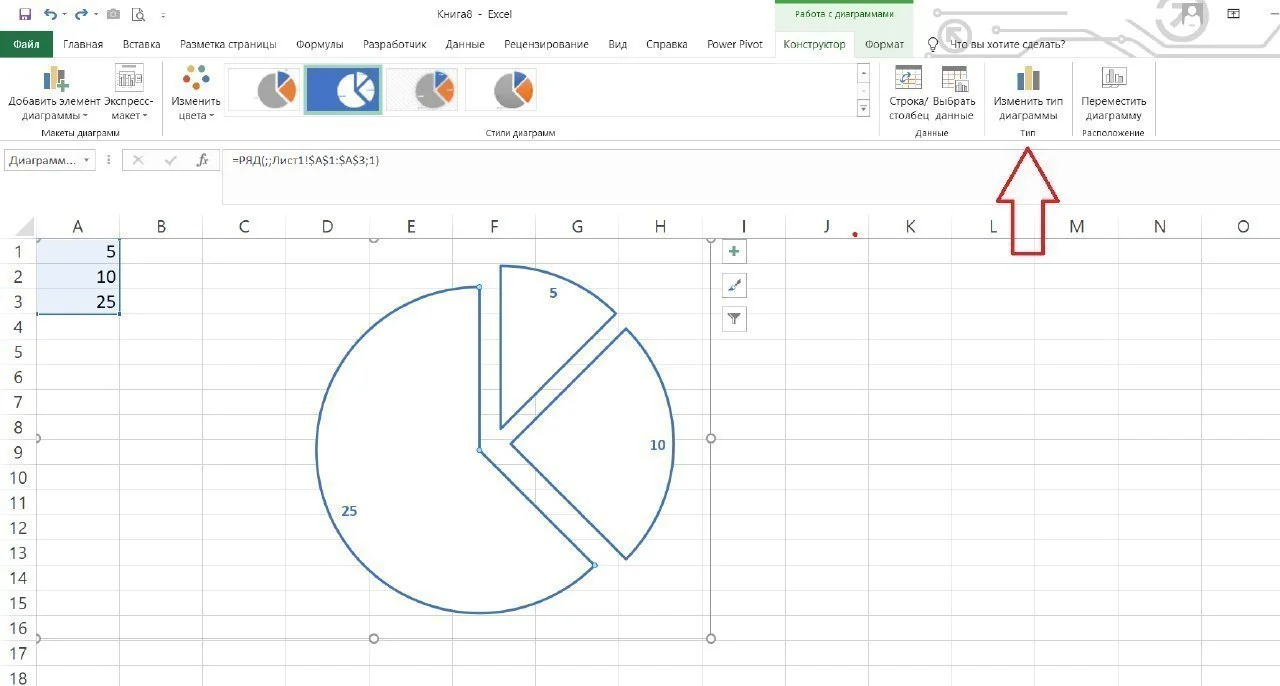
Task: Click the green plus Chart Elements button
Action: click(x=734, y=252)
